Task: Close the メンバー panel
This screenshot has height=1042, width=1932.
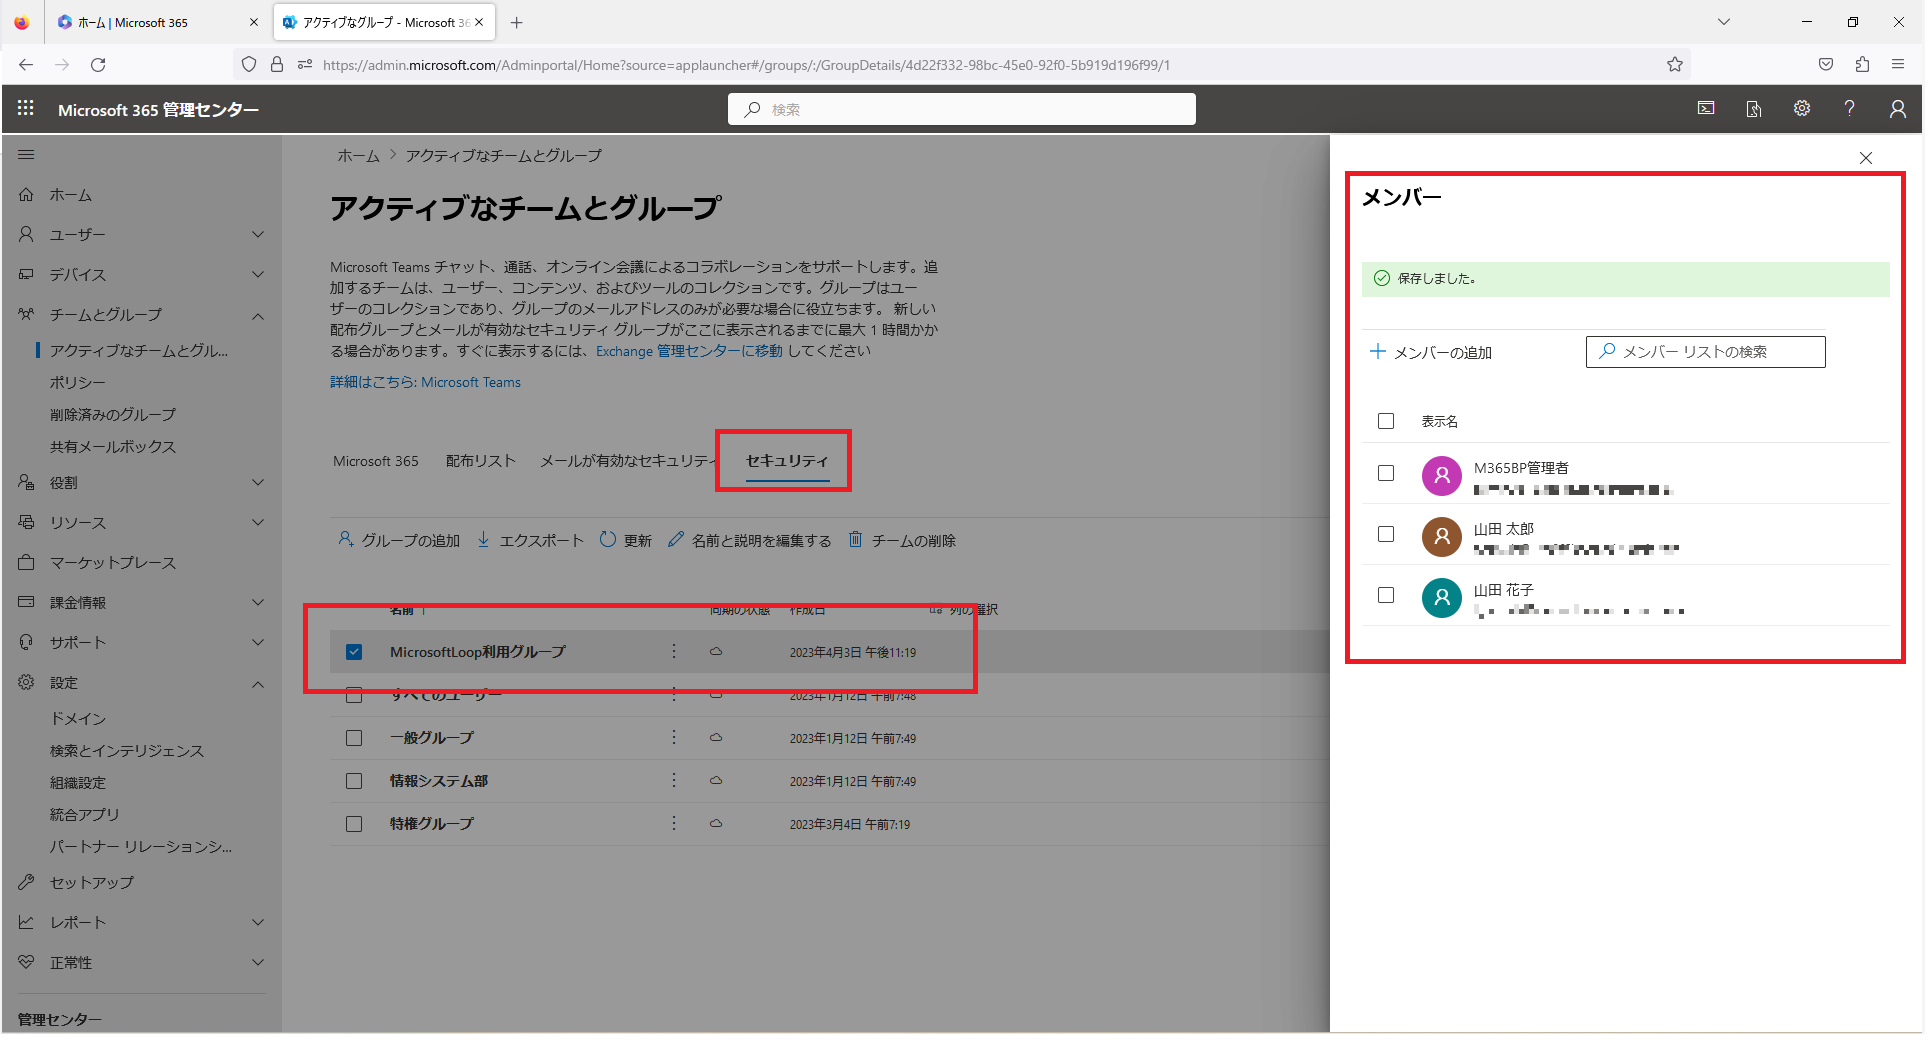Action: tap(1866, 158)
